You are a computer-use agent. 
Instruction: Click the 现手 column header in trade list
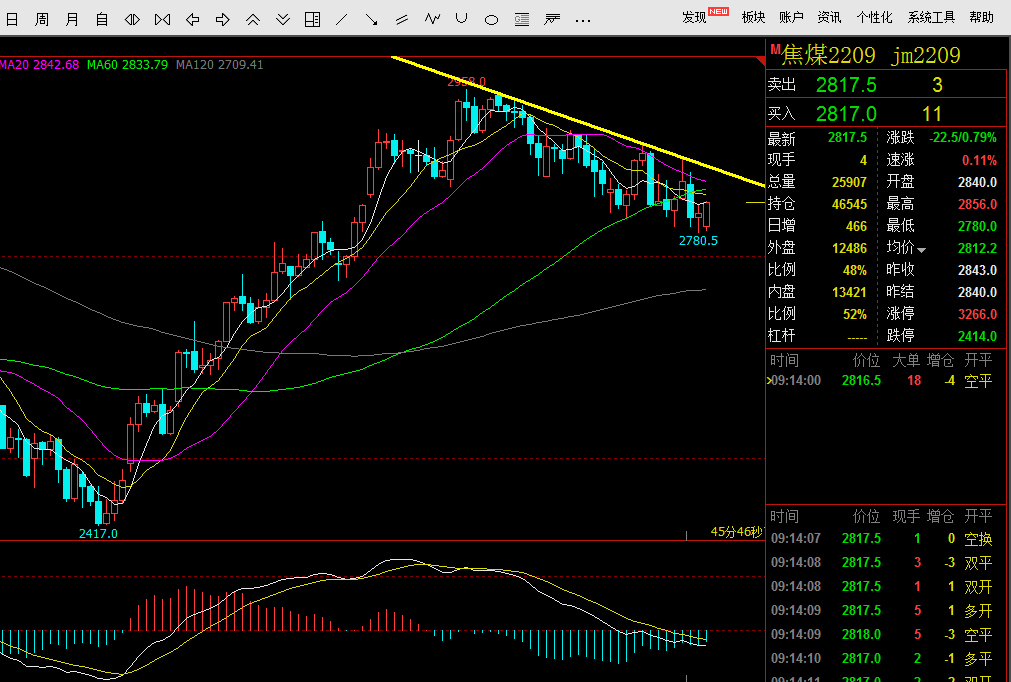[x=905, y=516]
